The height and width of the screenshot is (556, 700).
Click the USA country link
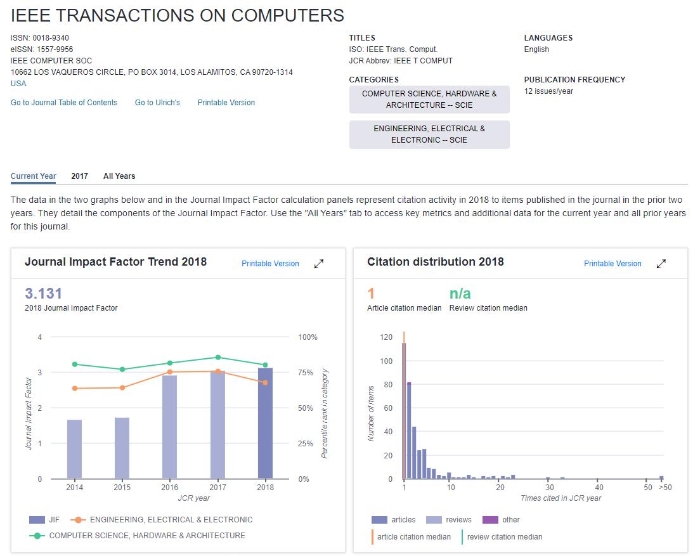pyautogui.click(x=18, y=84)
